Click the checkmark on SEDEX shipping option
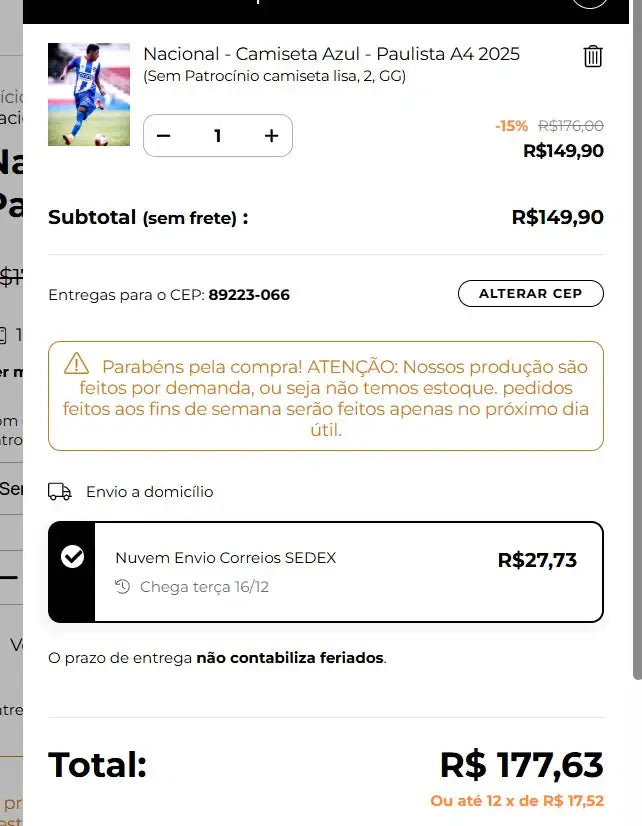Image resolution: width=642 pixels, height=826 pixels. pos(72,556)
